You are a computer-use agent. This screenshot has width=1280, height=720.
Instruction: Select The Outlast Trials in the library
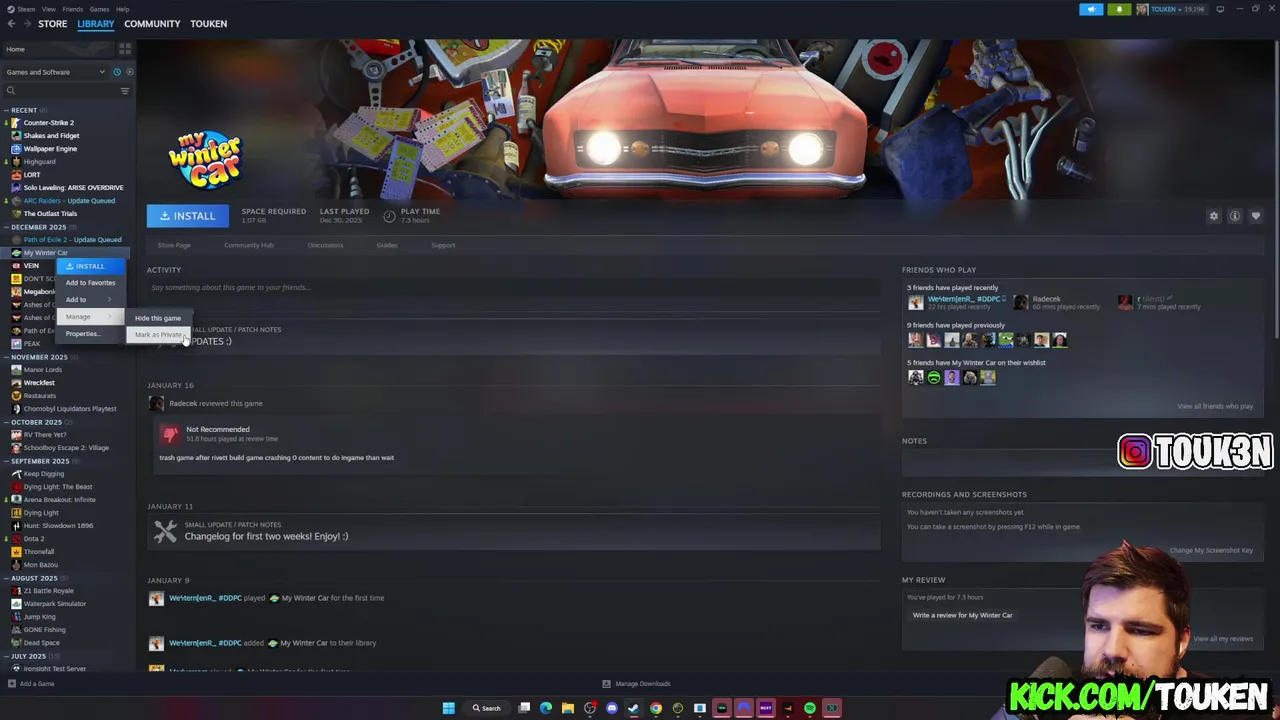pyautogui.click(x=50, y=214)
